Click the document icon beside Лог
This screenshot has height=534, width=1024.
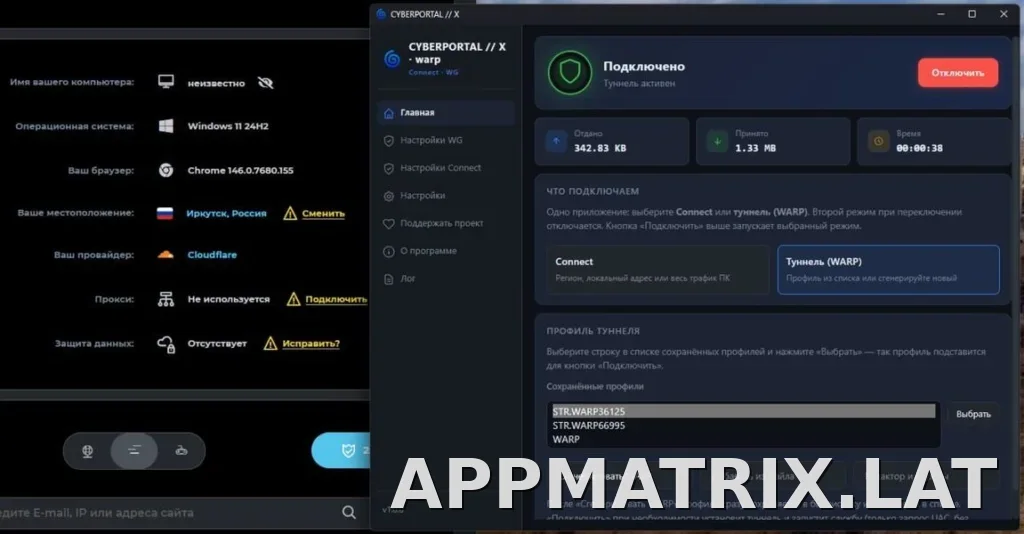(x=389, y=279)
